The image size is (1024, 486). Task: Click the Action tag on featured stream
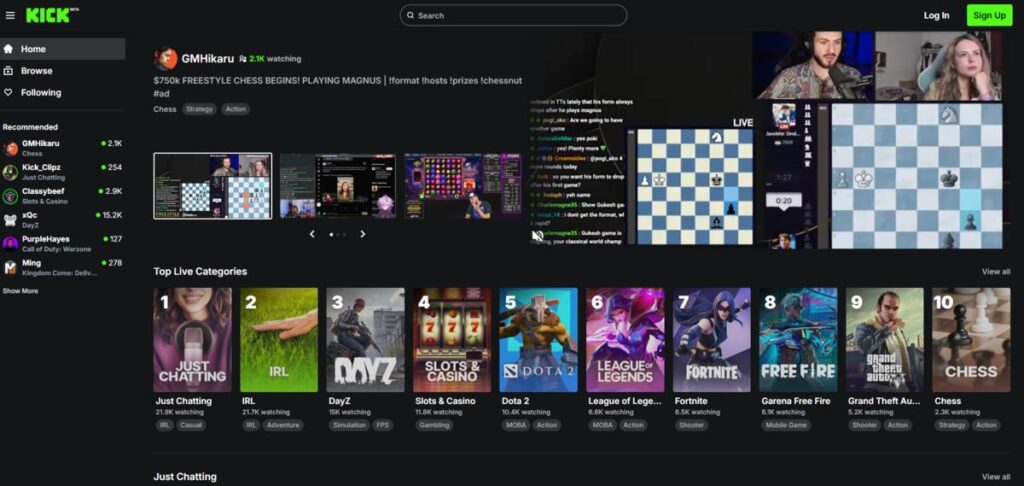236,109
